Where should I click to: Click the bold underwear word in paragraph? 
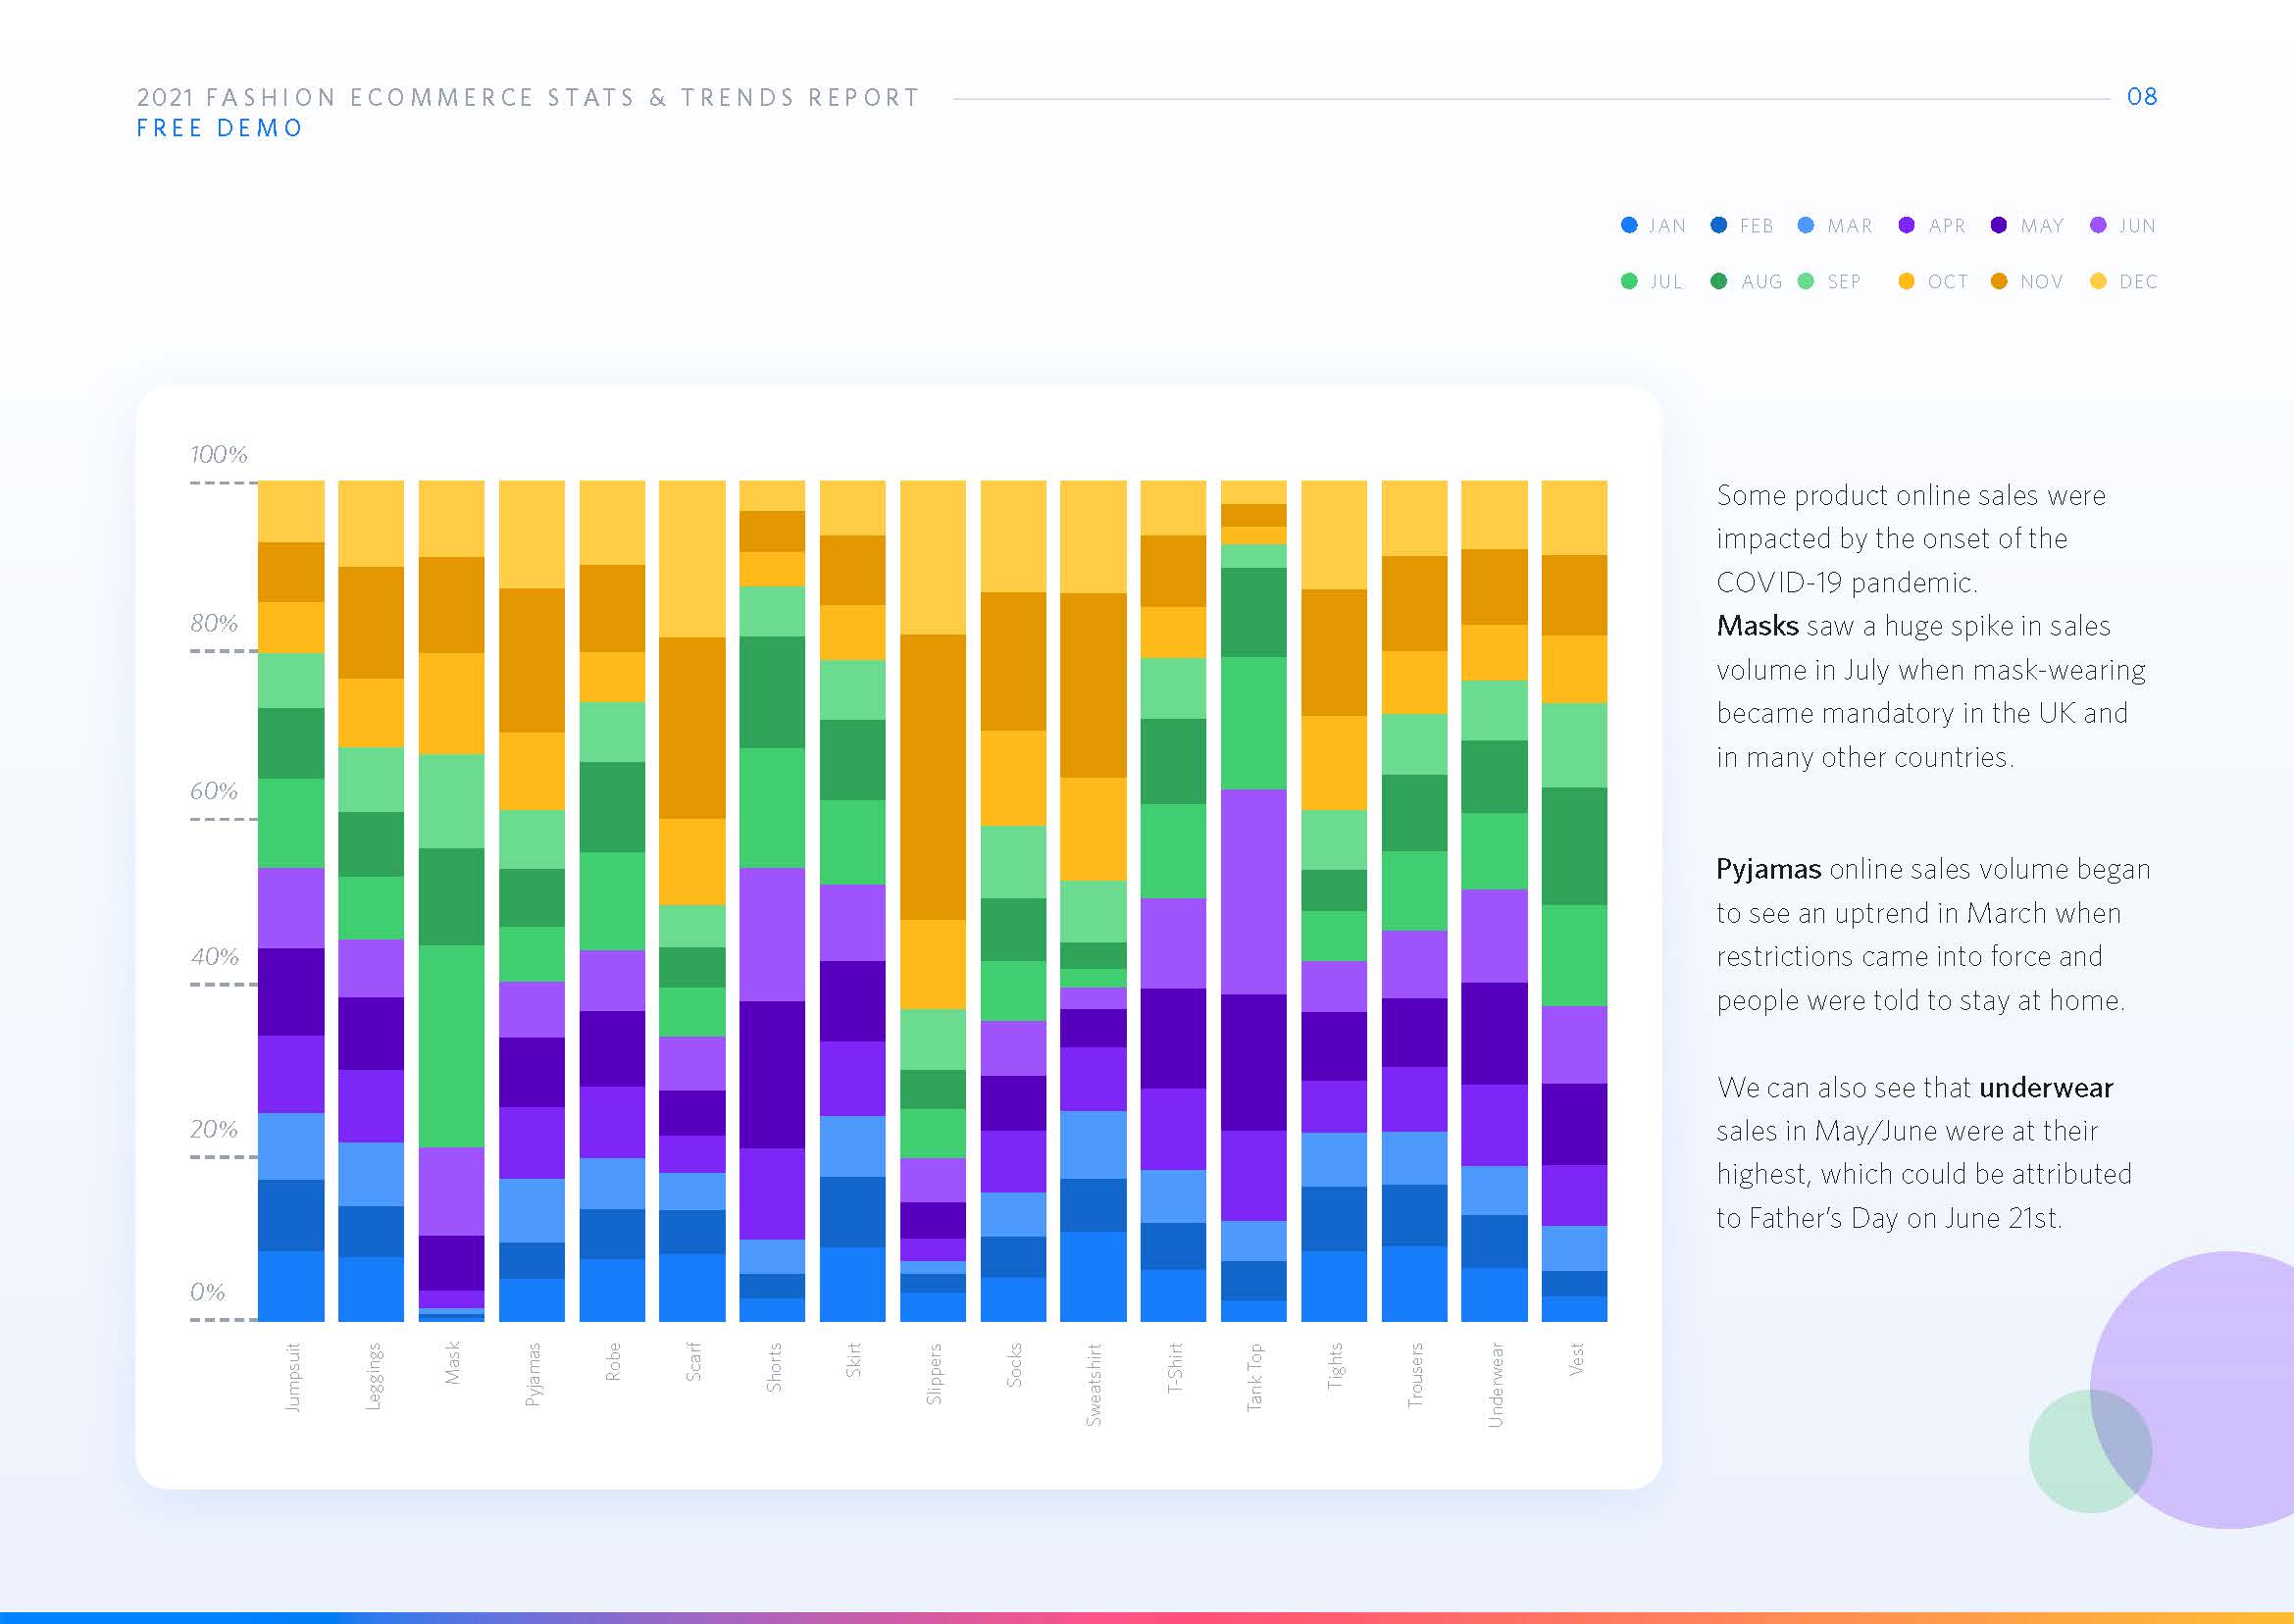(x=2045, y=1087)
